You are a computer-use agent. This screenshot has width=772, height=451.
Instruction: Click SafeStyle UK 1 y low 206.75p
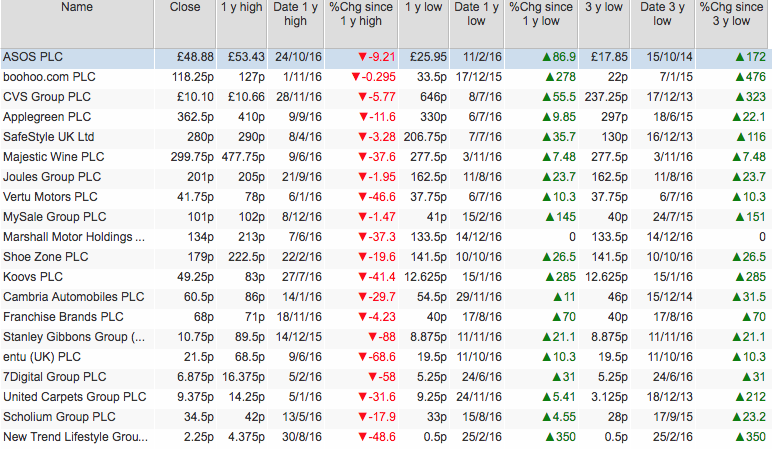(x=425, y=137)
